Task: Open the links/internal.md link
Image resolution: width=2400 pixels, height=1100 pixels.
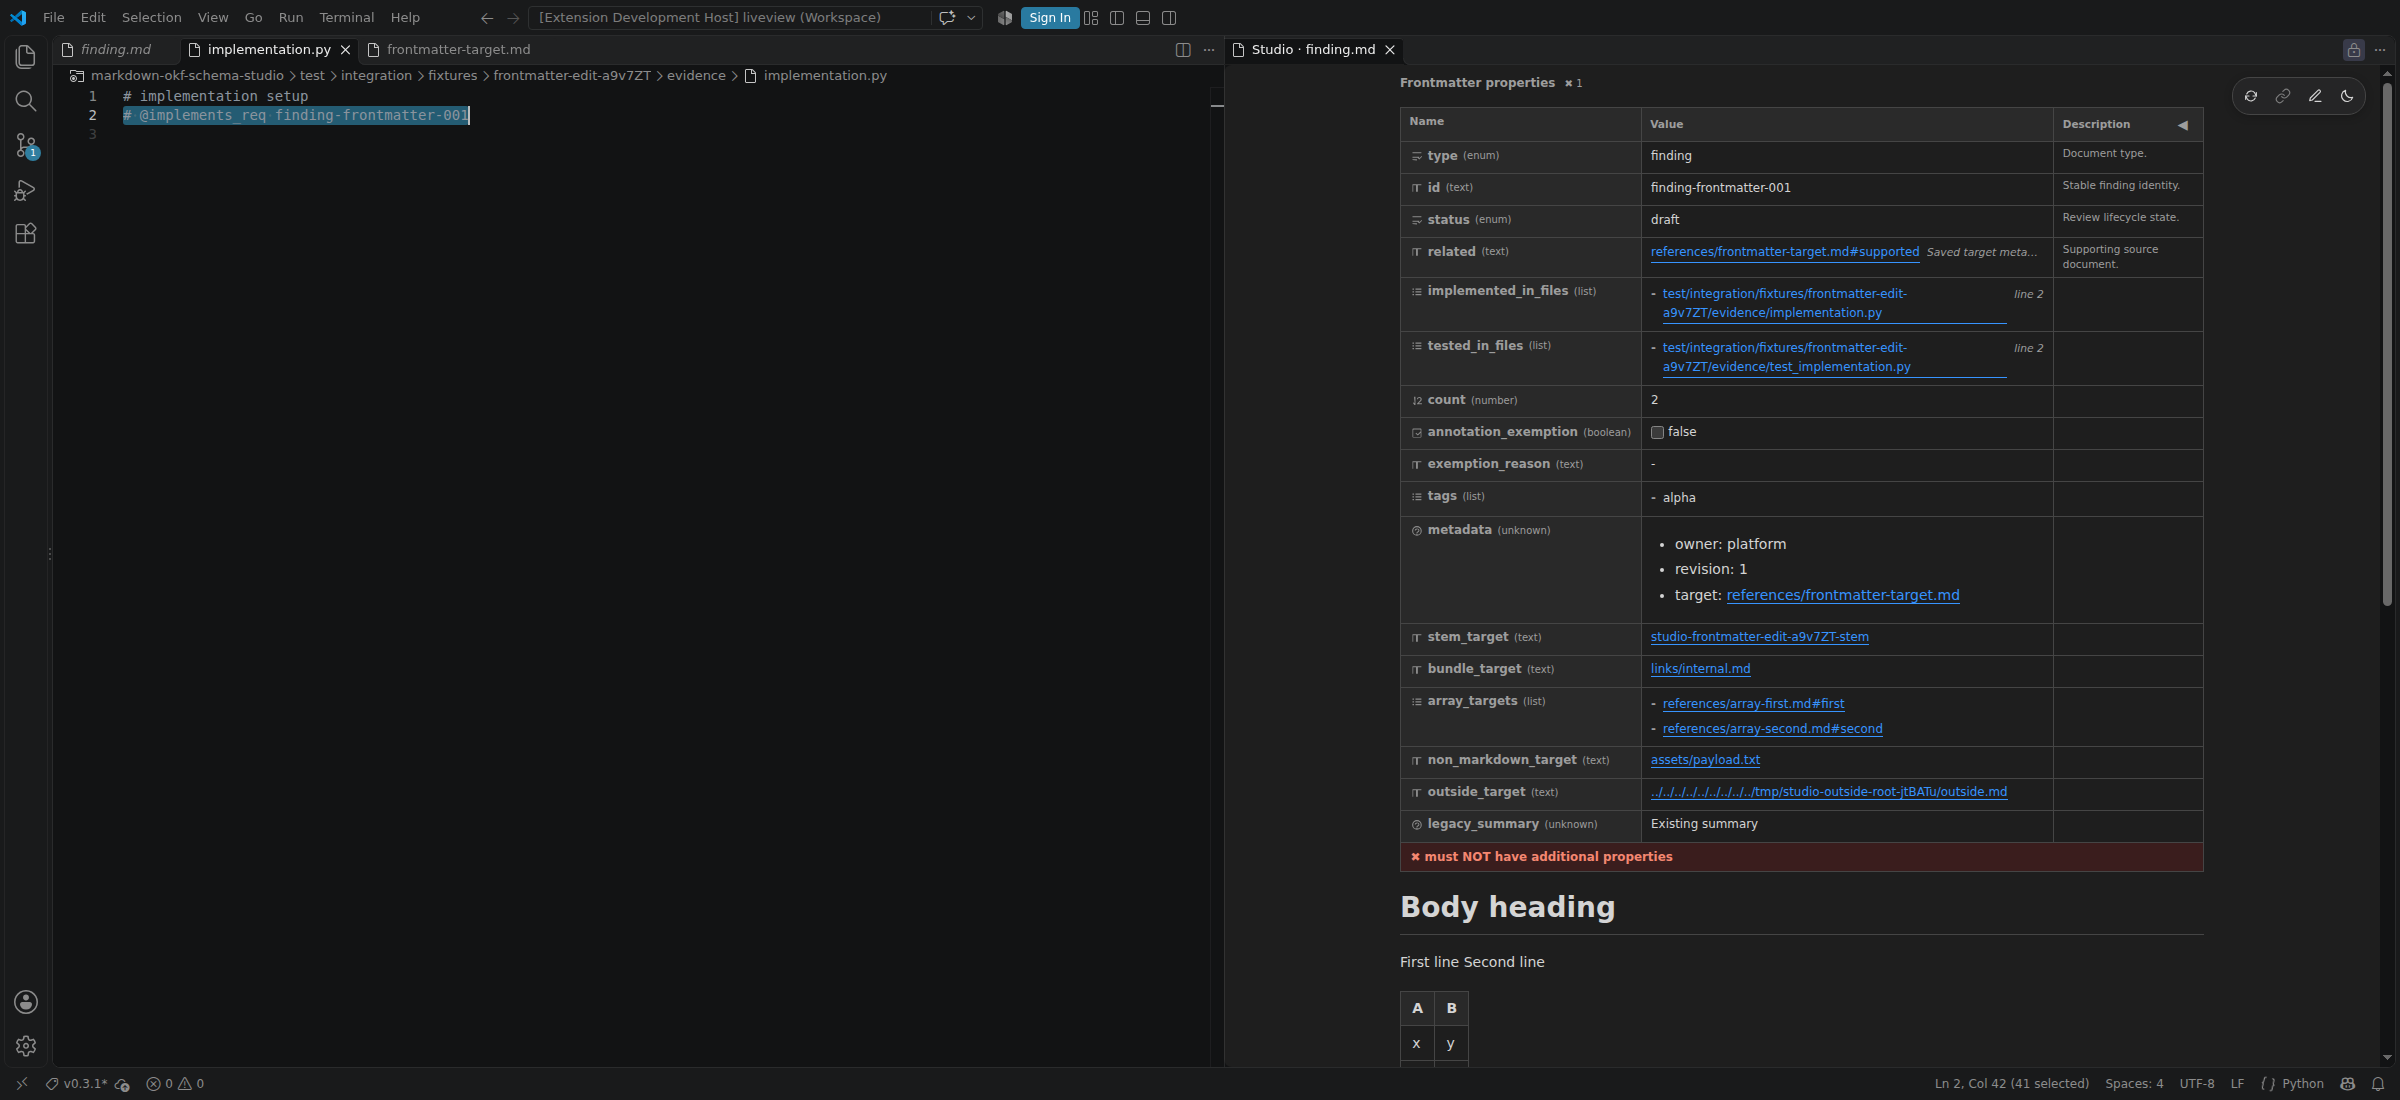Action: (x=1700, y=669)
